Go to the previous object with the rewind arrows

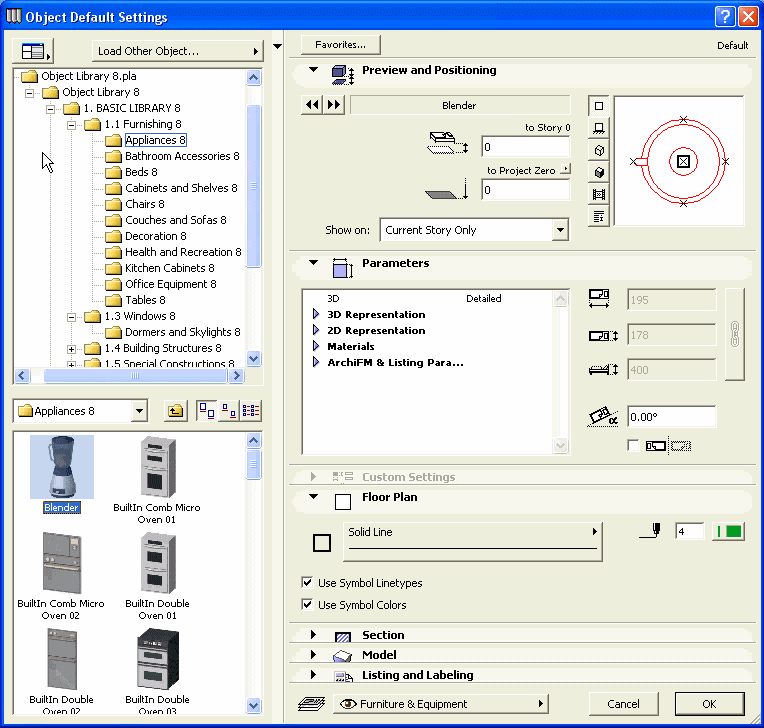coord(312,105)
